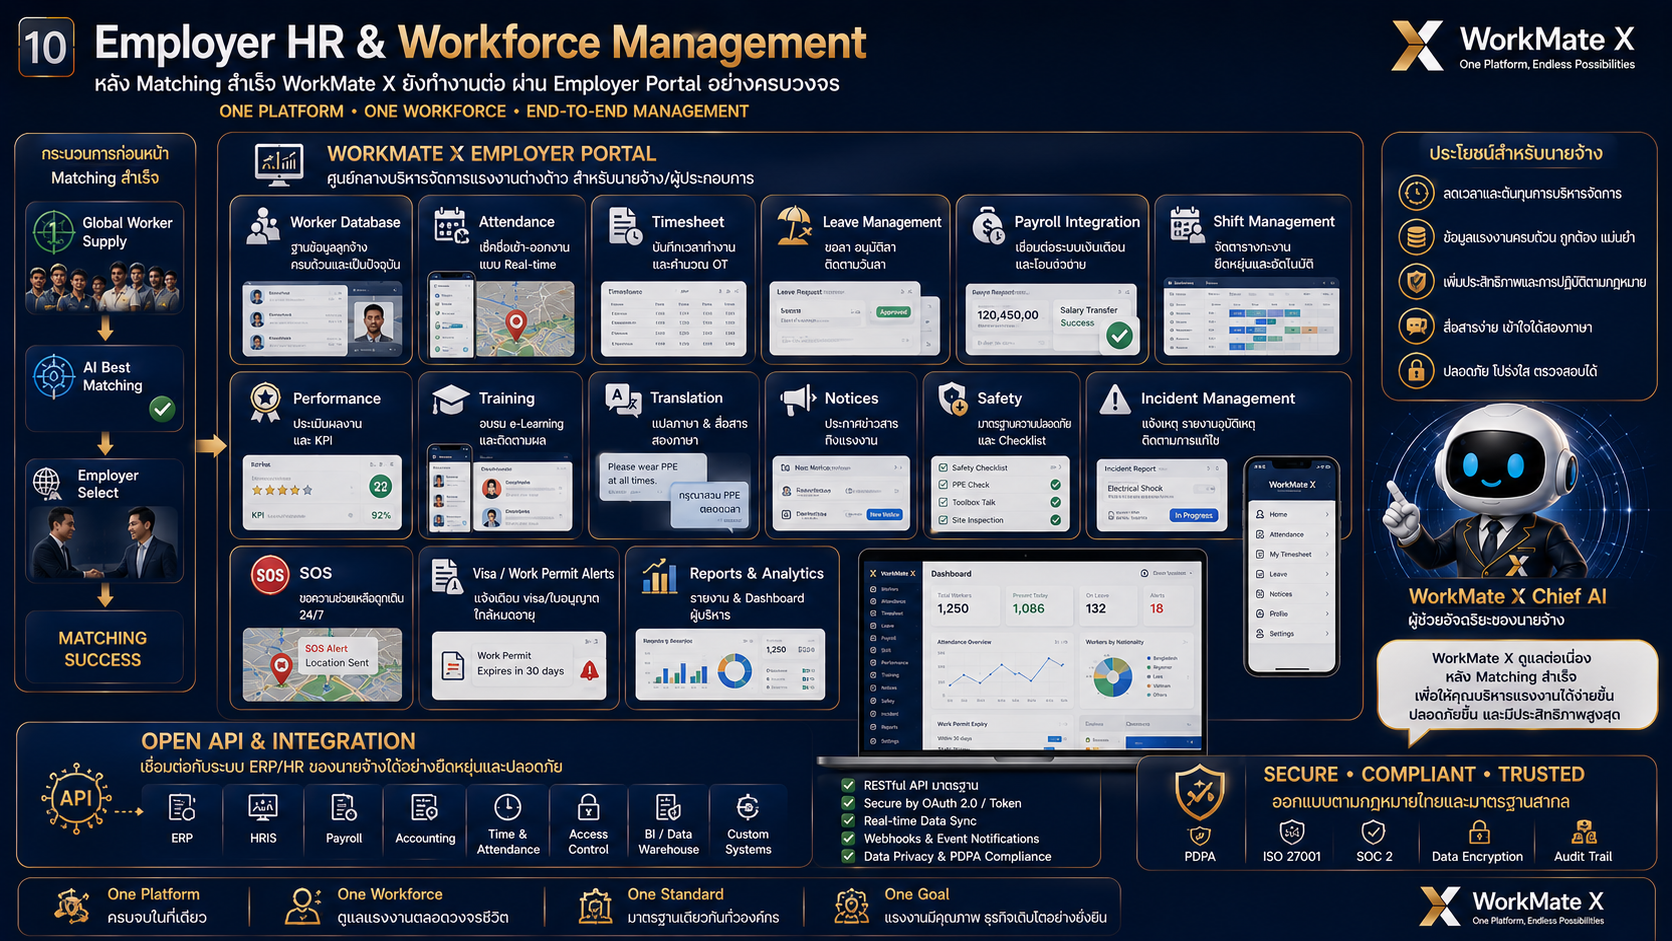Toggle the Secure by OAuth 2.0 checkmark
Image resolution: width=1672 pixels, height=941 pixels.
[x=848, y=803]
